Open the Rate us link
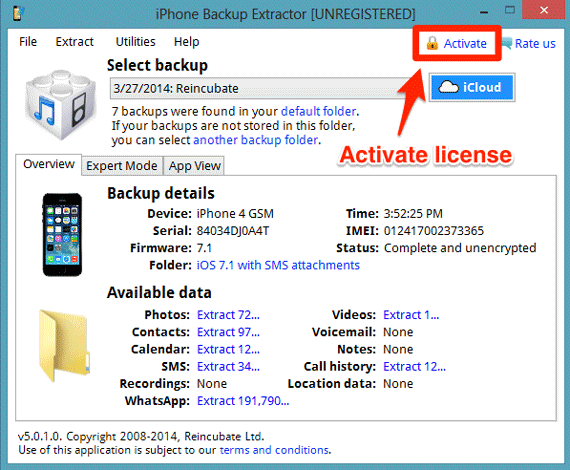Image resolution: width=570 pixels, height=470 pixels. [535, 44]
